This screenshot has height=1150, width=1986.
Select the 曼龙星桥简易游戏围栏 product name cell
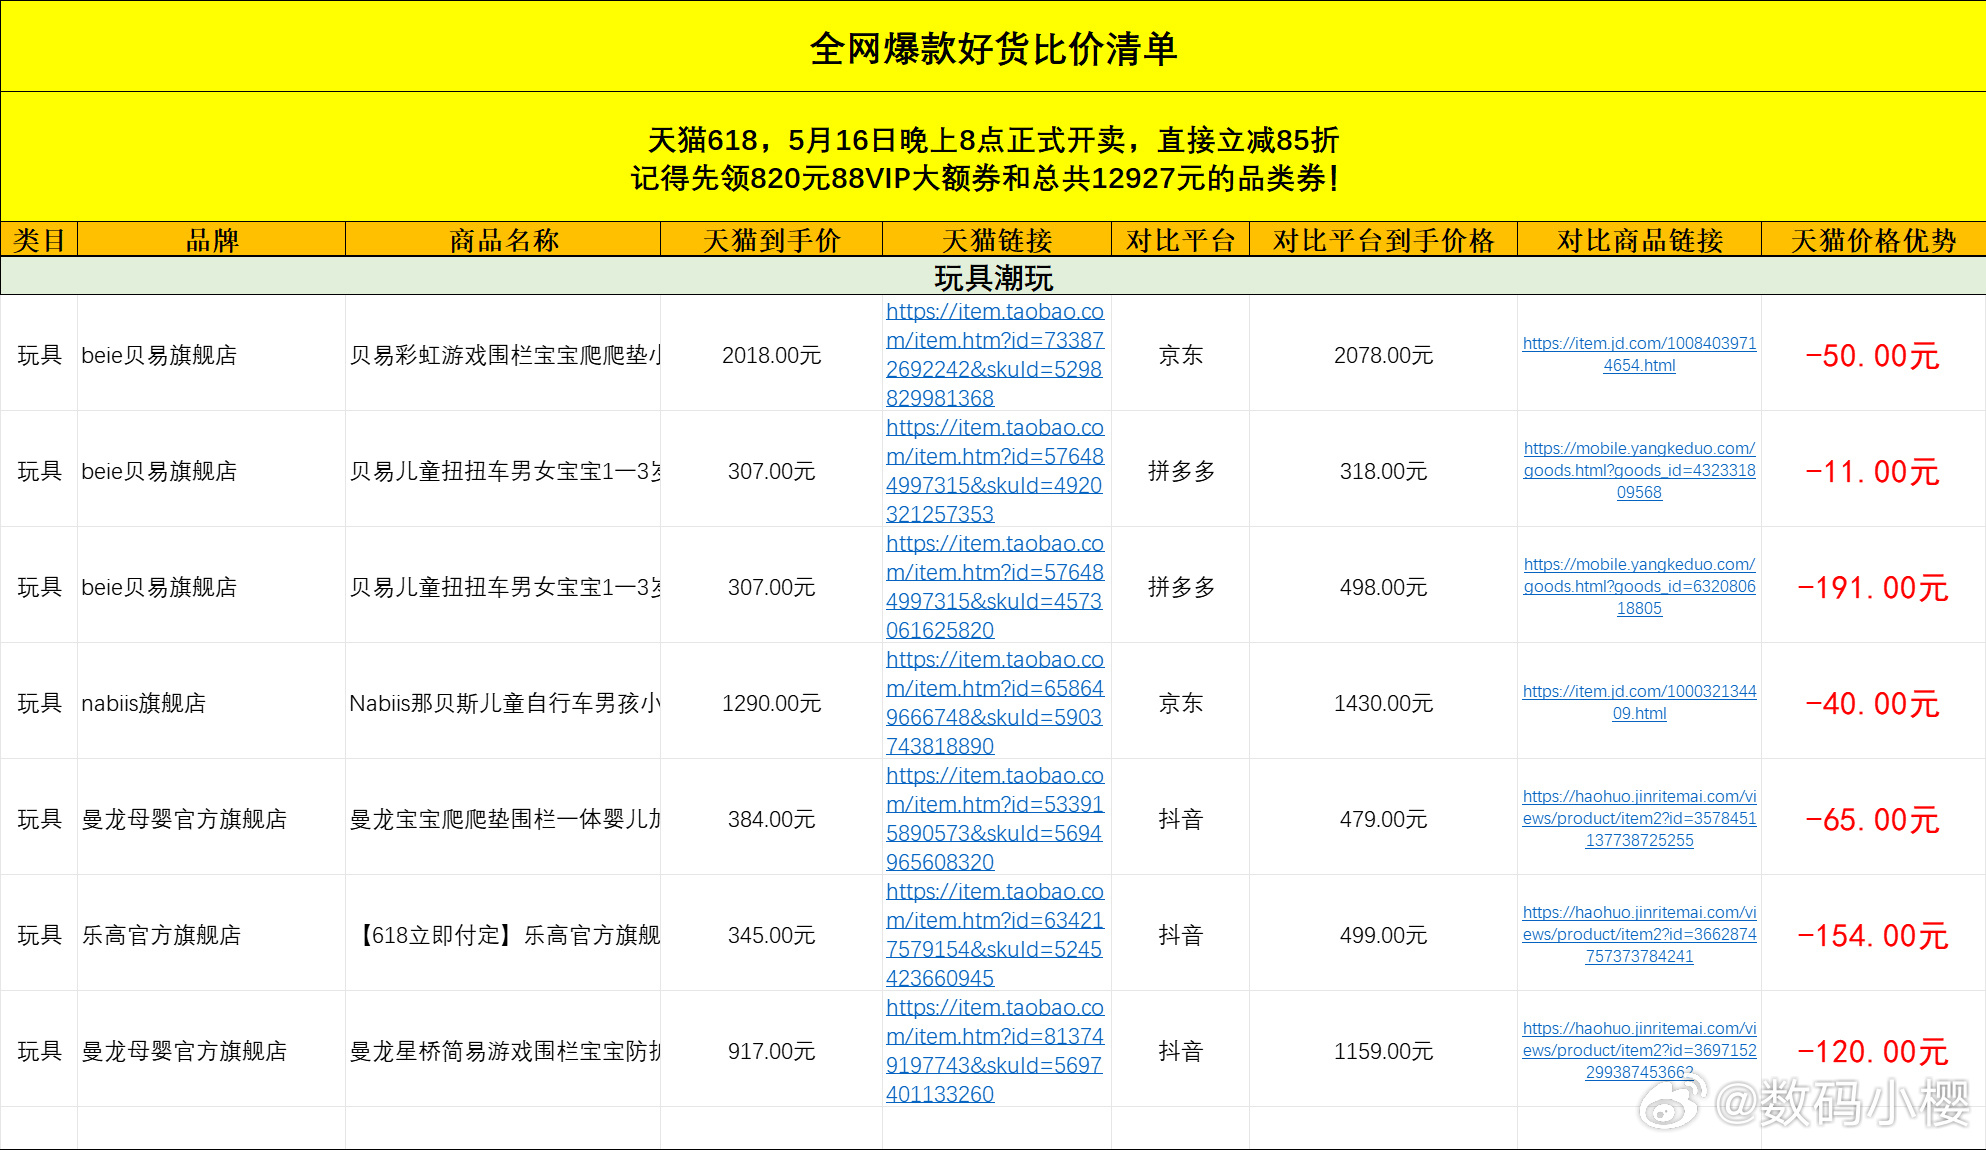click(503, 1051)
